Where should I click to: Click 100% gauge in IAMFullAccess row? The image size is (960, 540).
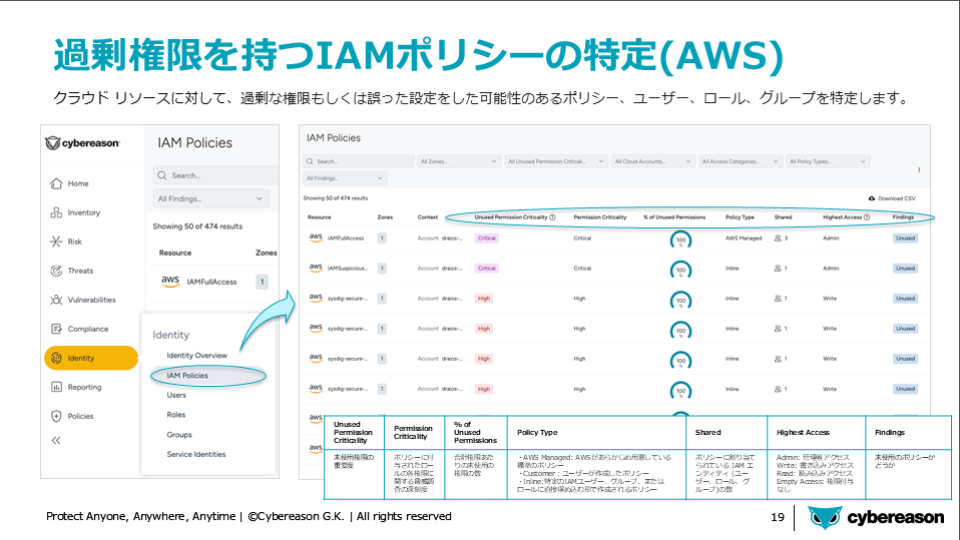(x=681, y=239)
